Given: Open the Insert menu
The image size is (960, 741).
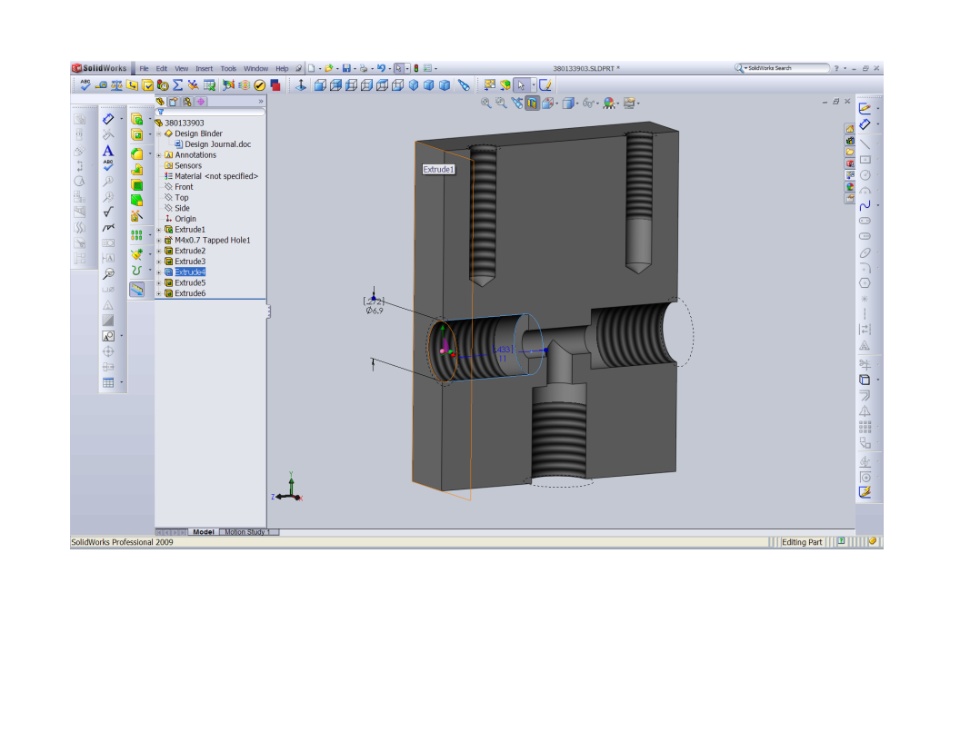Looking at the screenshot, I should [204, 69].
